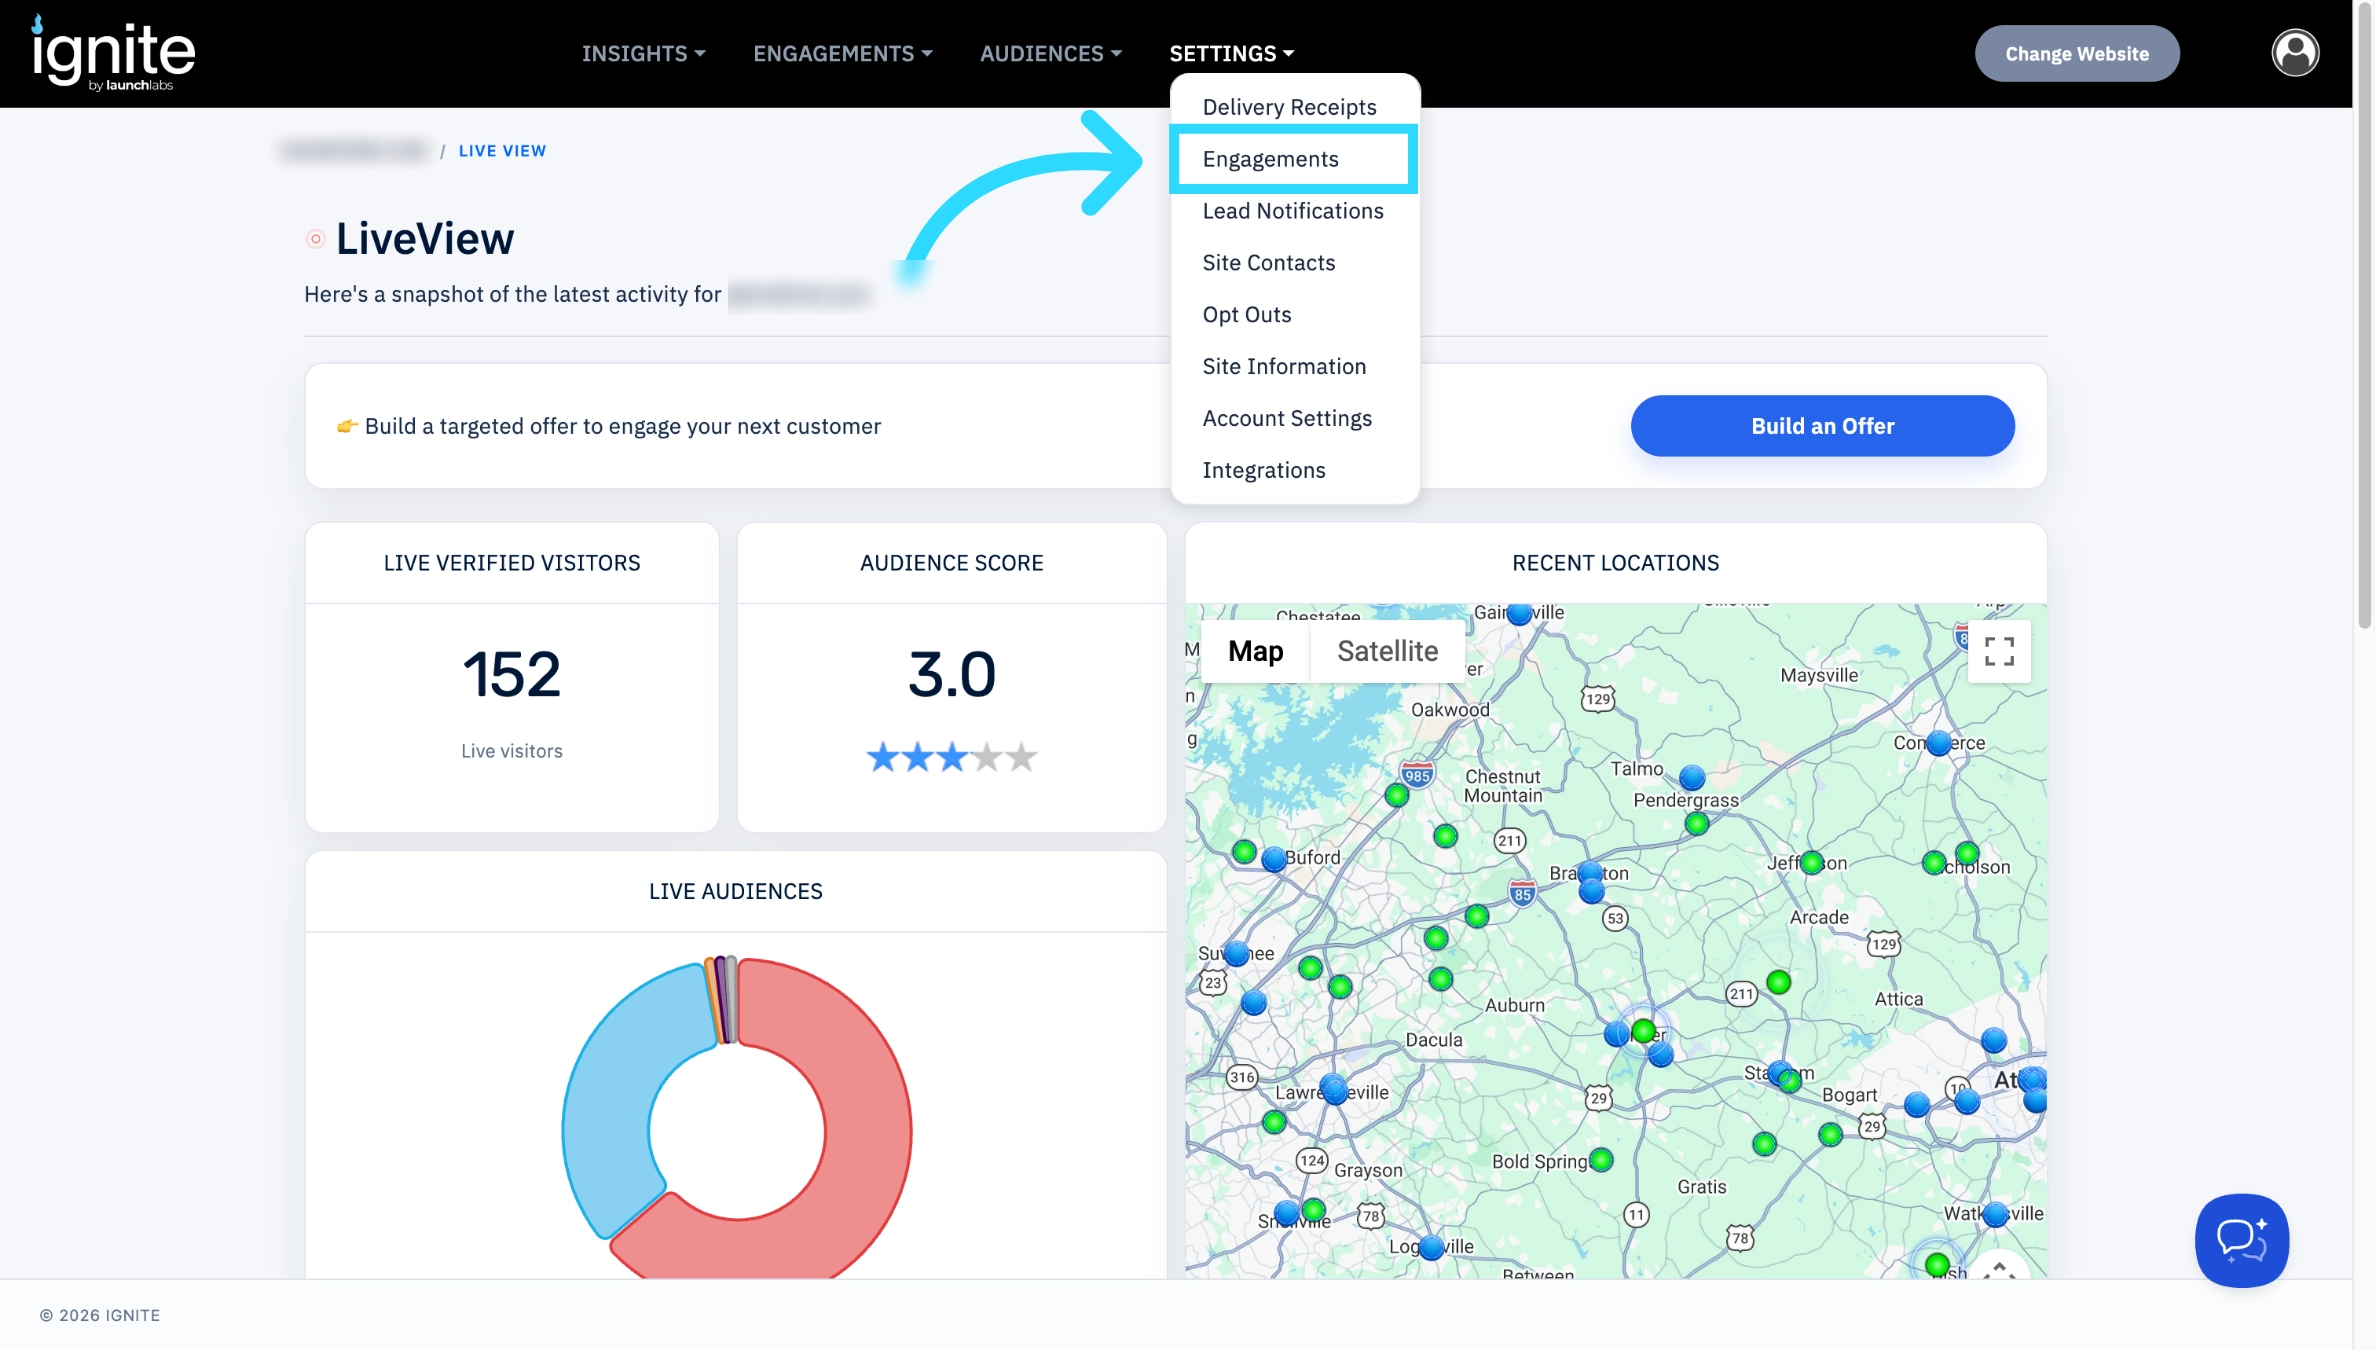This screenshot has width=2375, height=1350.
Task: Open the user profile avatar icon
Action: [2295, 53]
